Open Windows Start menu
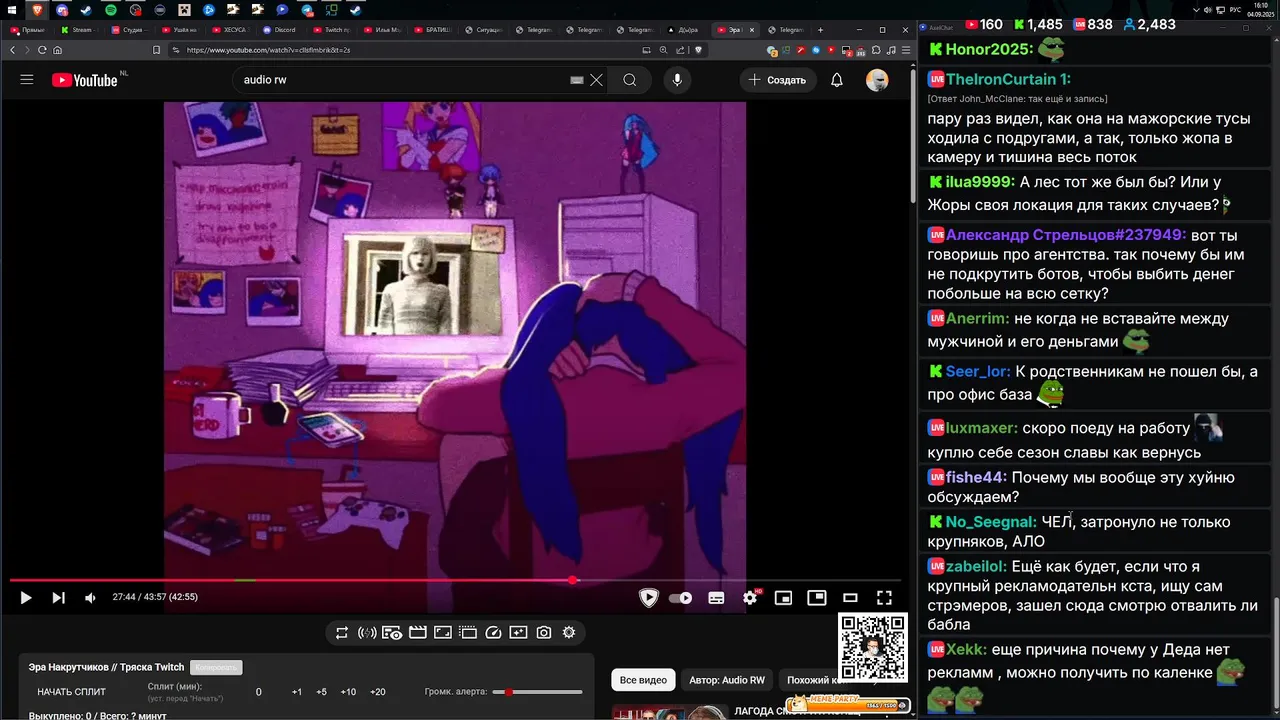Screen dimensions: 1280x720 pyautogui.click(x=11, y=10)
